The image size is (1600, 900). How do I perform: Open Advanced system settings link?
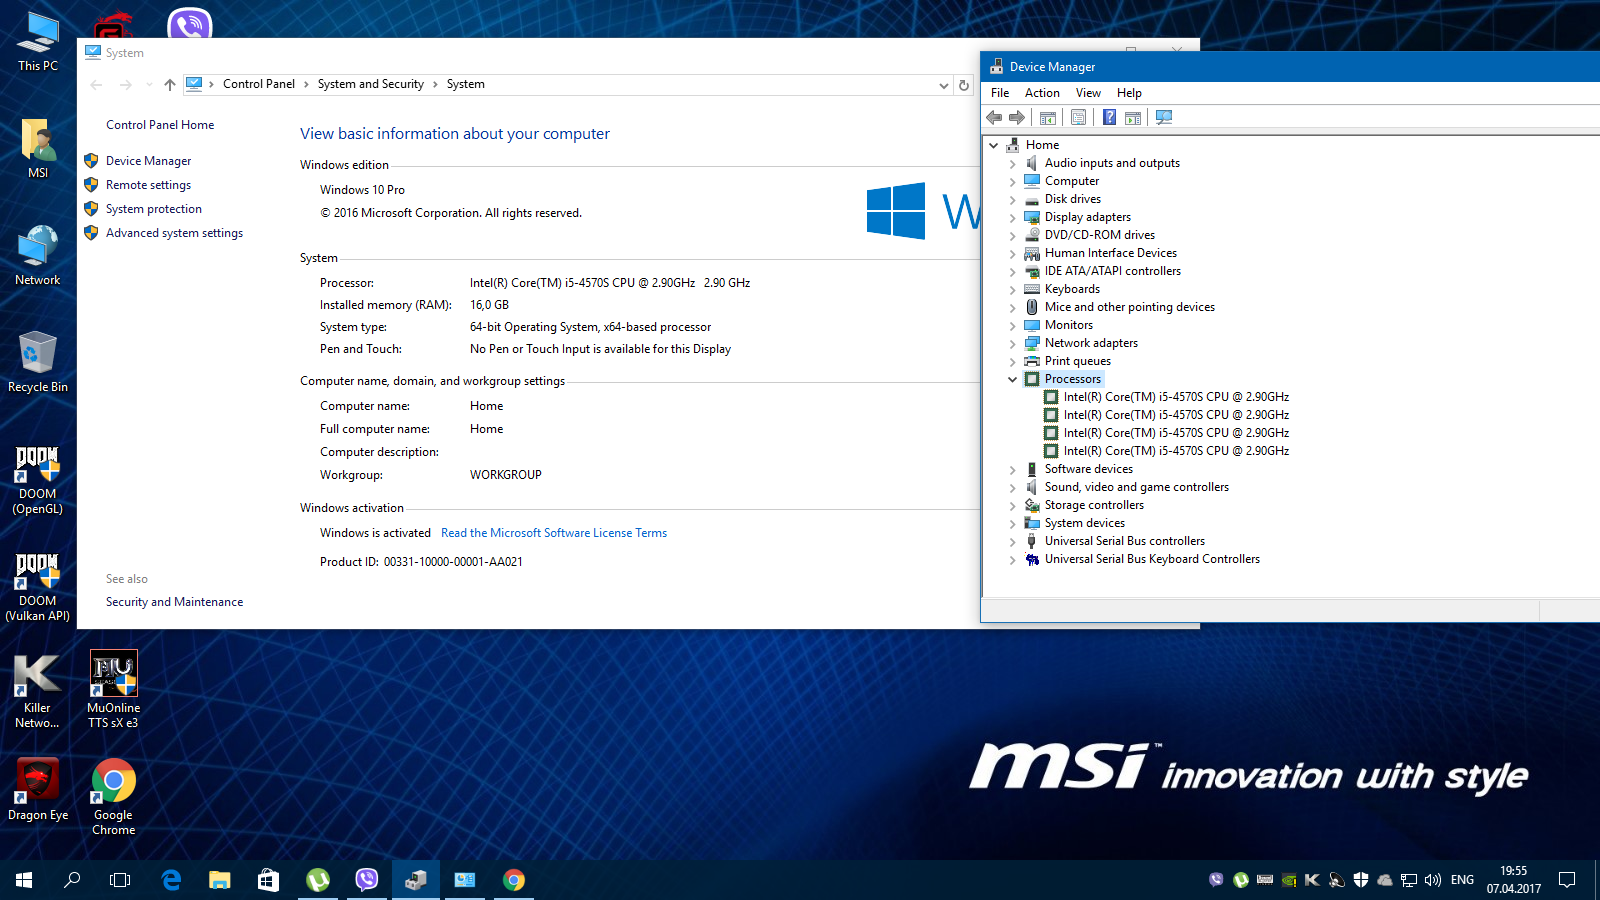(x=174, y=233)
